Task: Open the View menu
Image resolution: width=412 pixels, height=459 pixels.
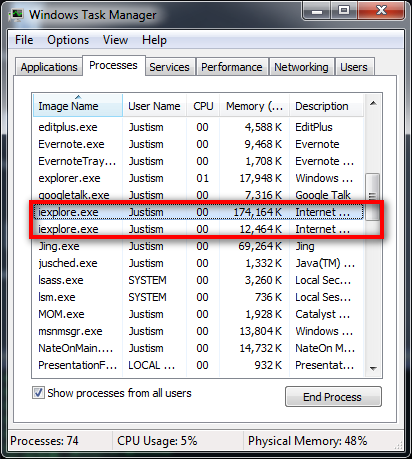Action: point(115,40)
